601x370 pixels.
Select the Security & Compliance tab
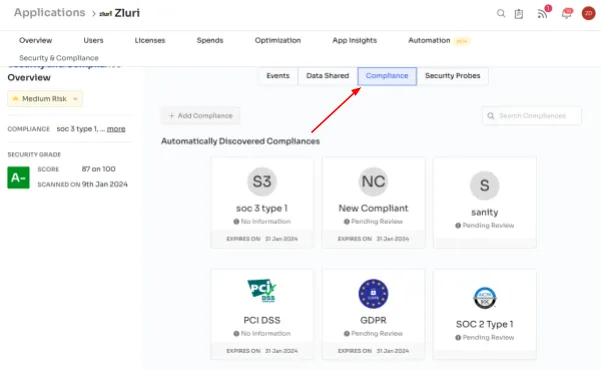[59, 58]
